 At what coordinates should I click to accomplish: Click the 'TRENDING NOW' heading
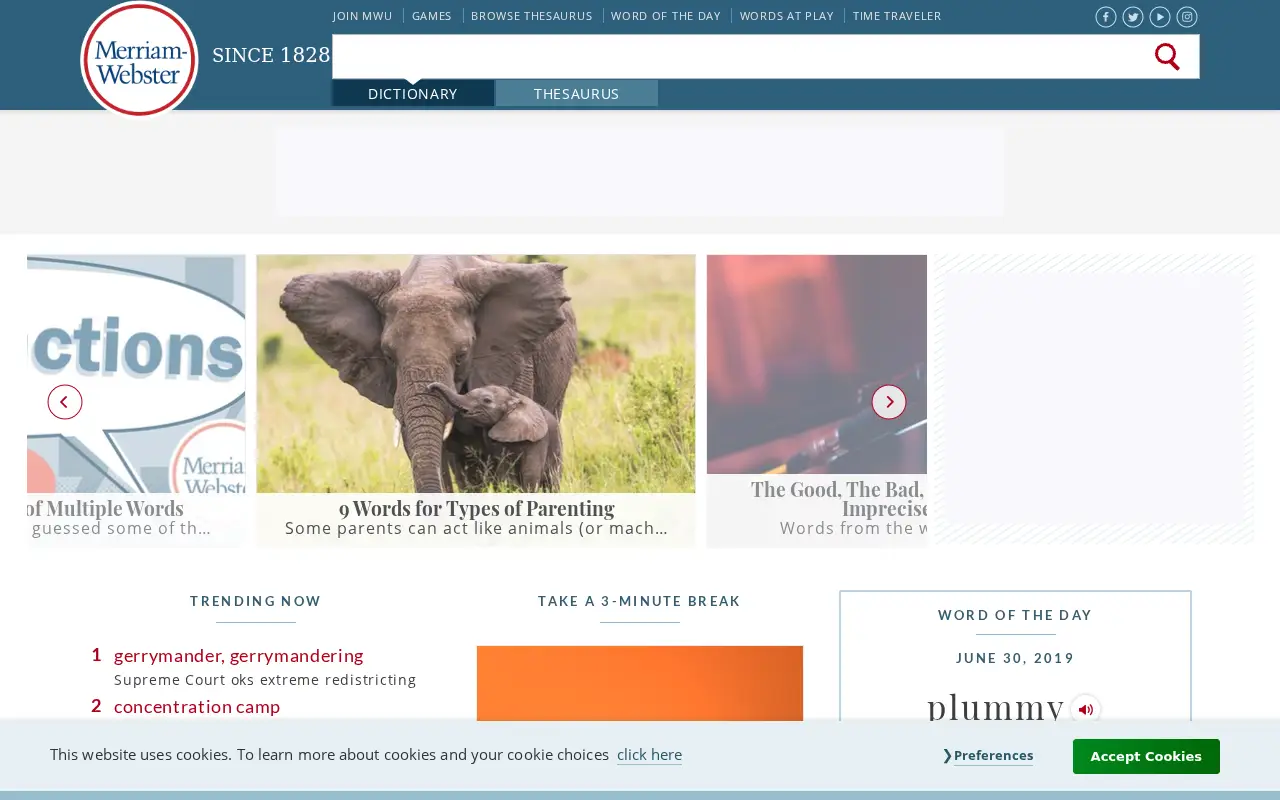click(x=256, y=601)
